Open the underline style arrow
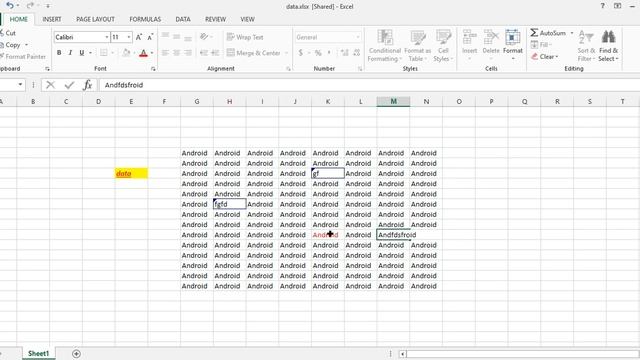This screenshot has height=360, width=640. point(90,53)
